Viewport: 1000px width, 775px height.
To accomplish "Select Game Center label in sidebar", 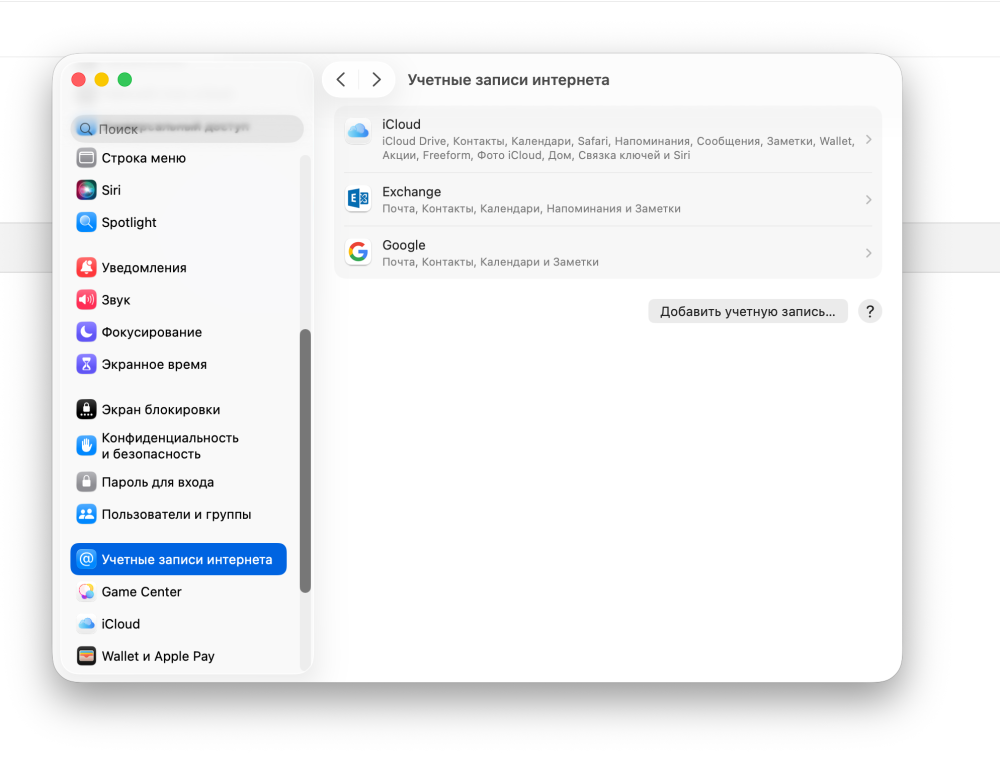I will click(x=142, y=591).
